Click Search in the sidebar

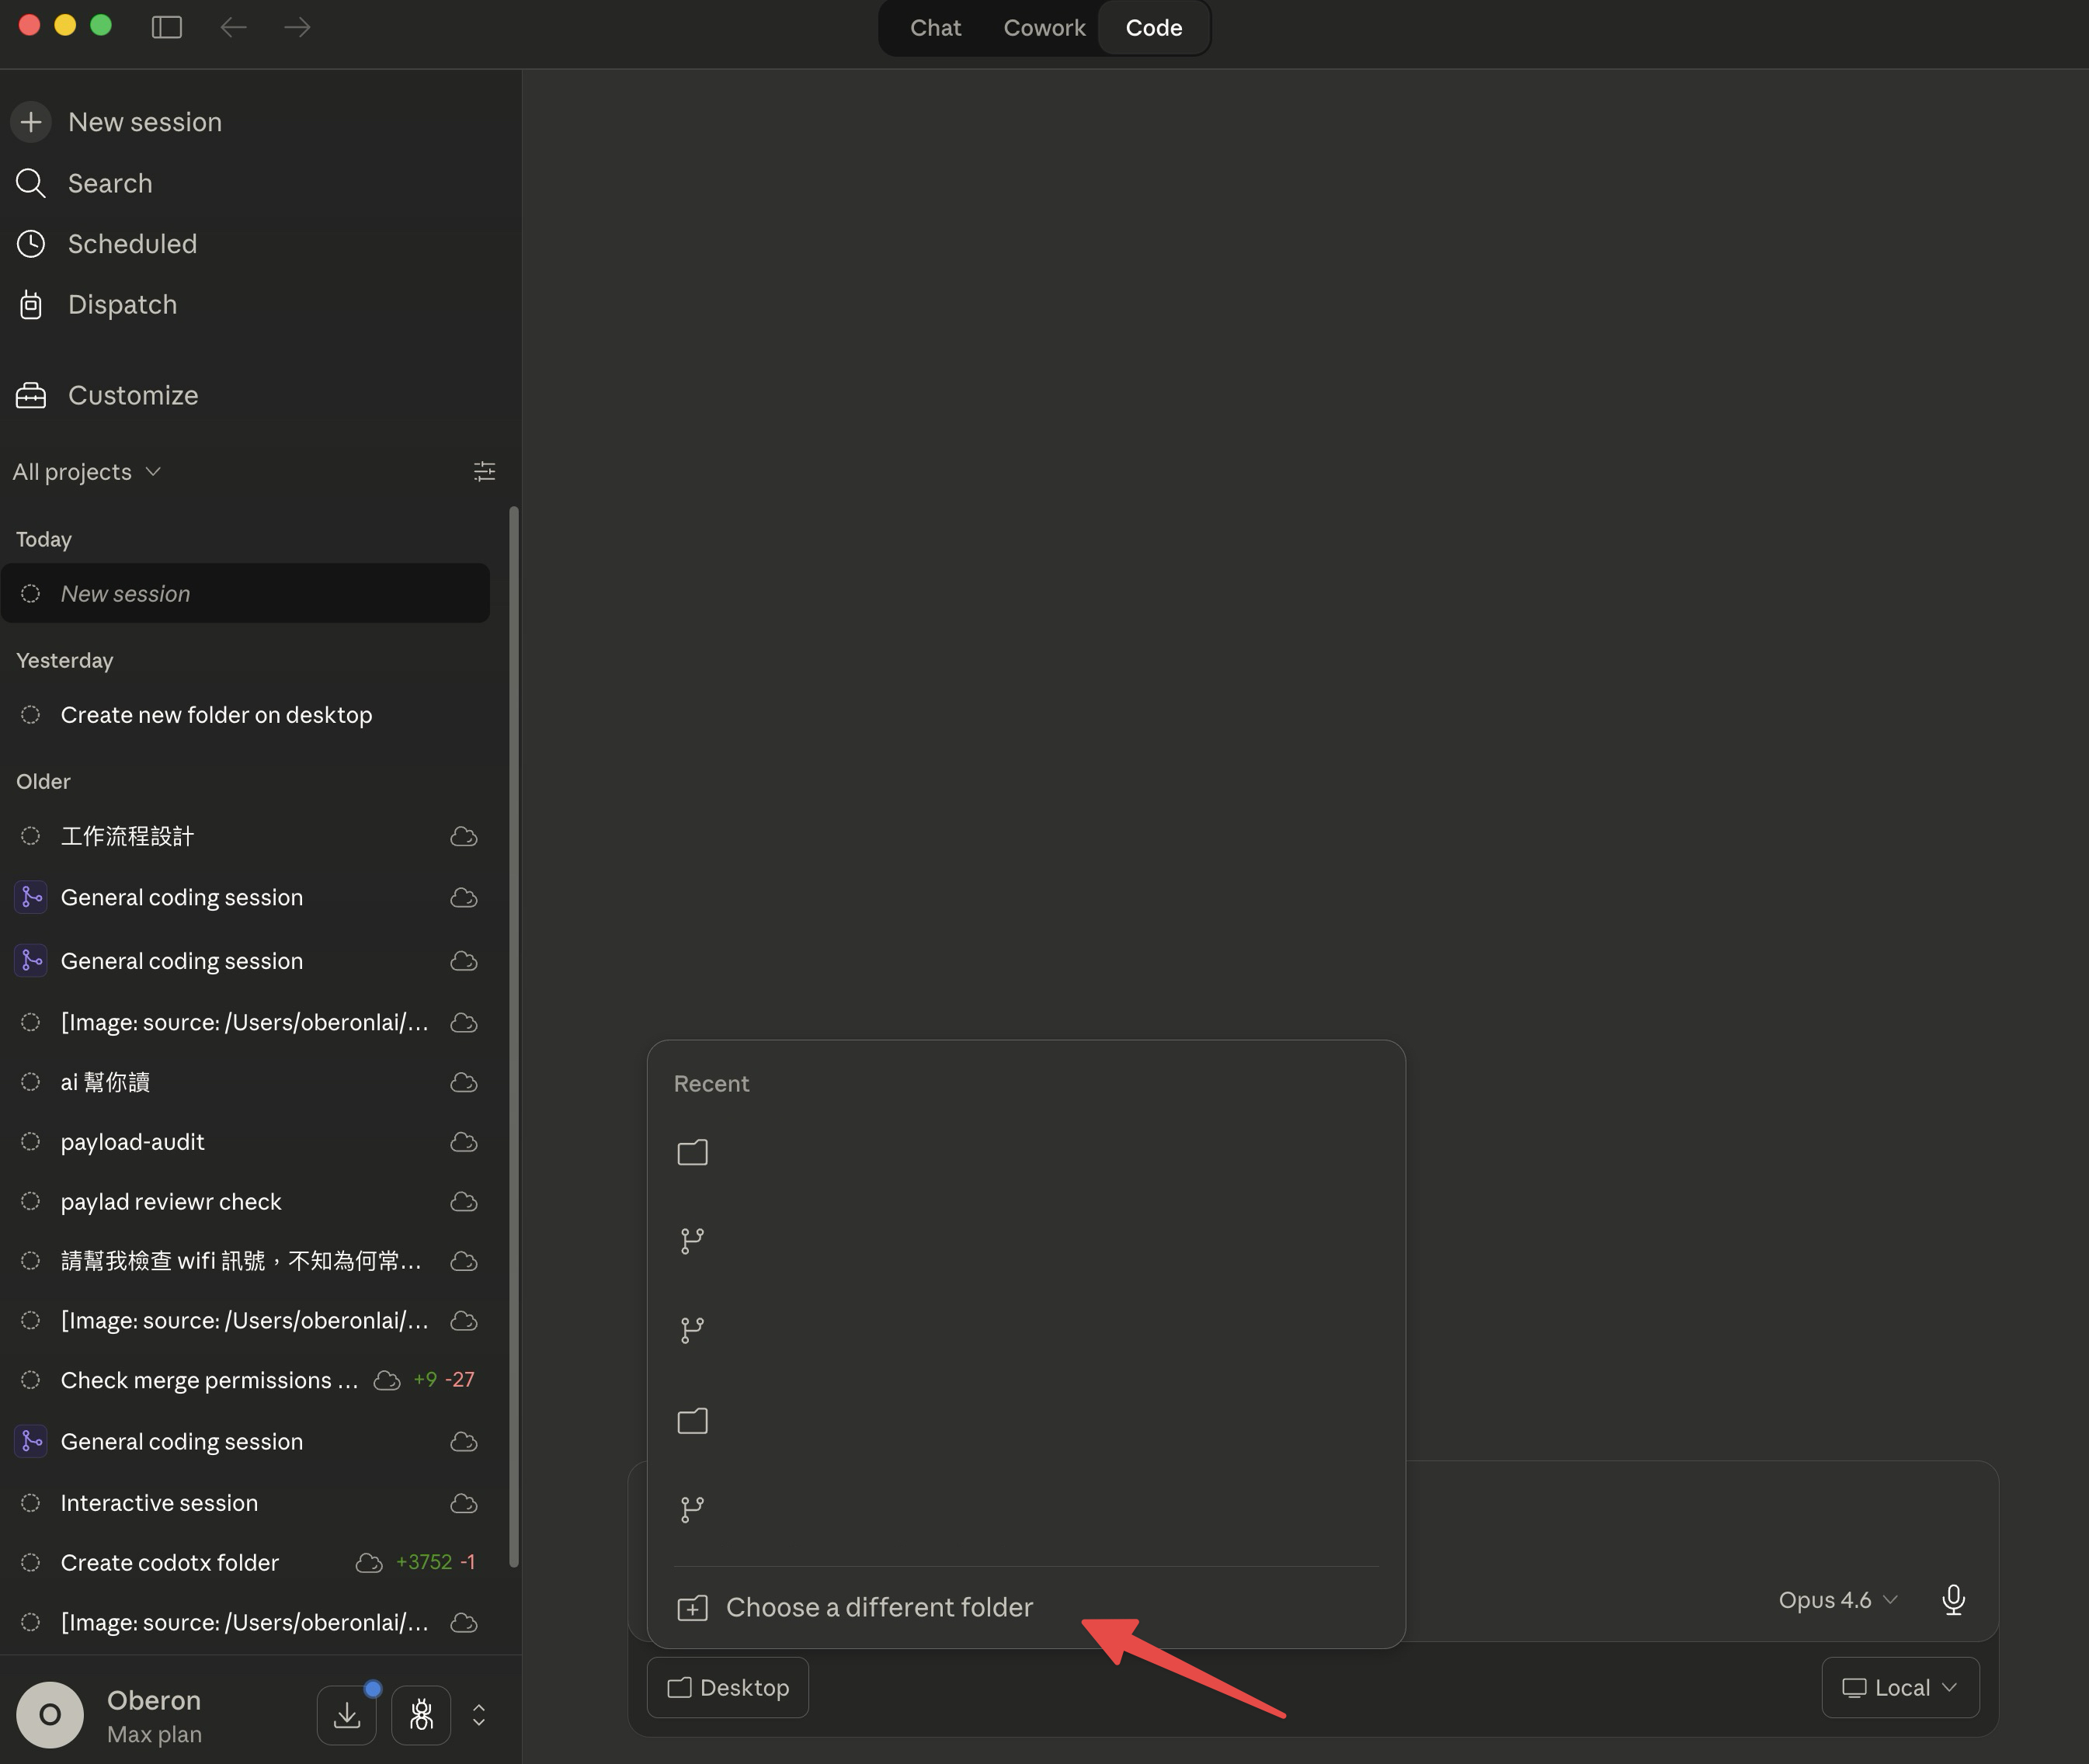(109, 183)
